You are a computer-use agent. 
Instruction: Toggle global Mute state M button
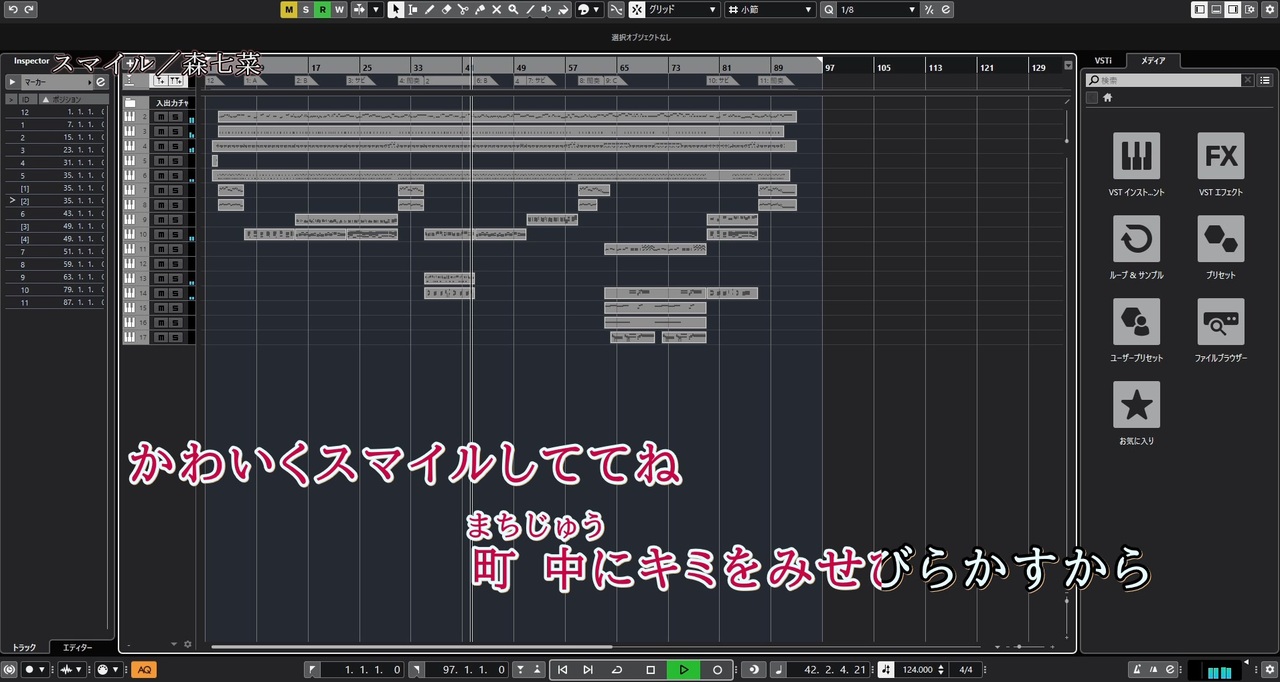(289, 9)
